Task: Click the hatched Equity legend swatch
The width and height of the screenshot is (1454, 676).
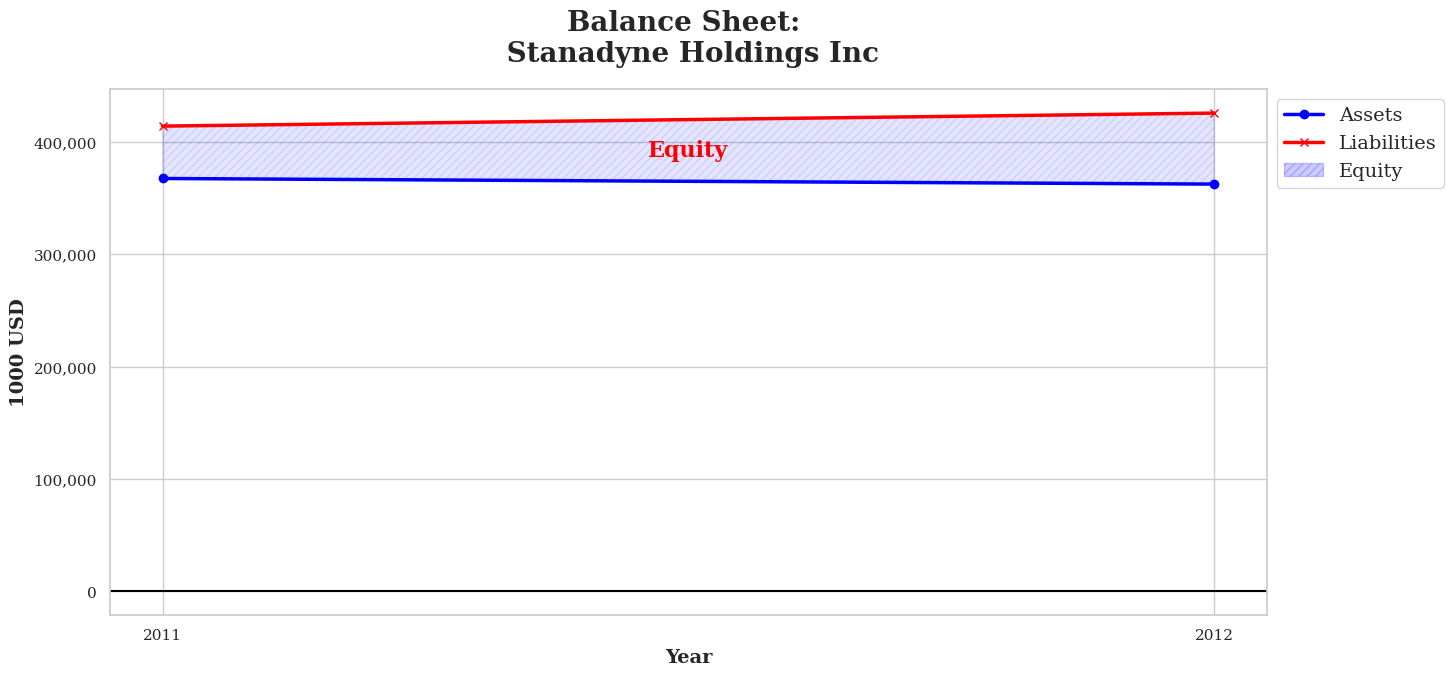Action: (1303, 171)
